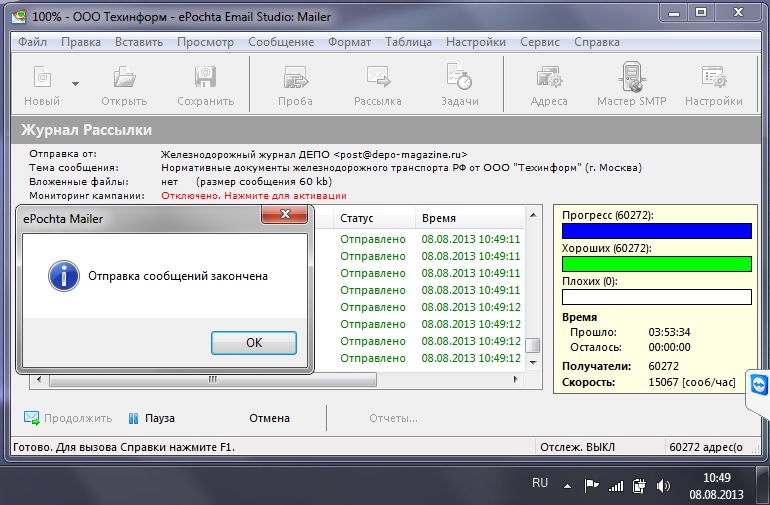Click the log scroll up arrow
This screenshot has height=505, width=770.
533,215
